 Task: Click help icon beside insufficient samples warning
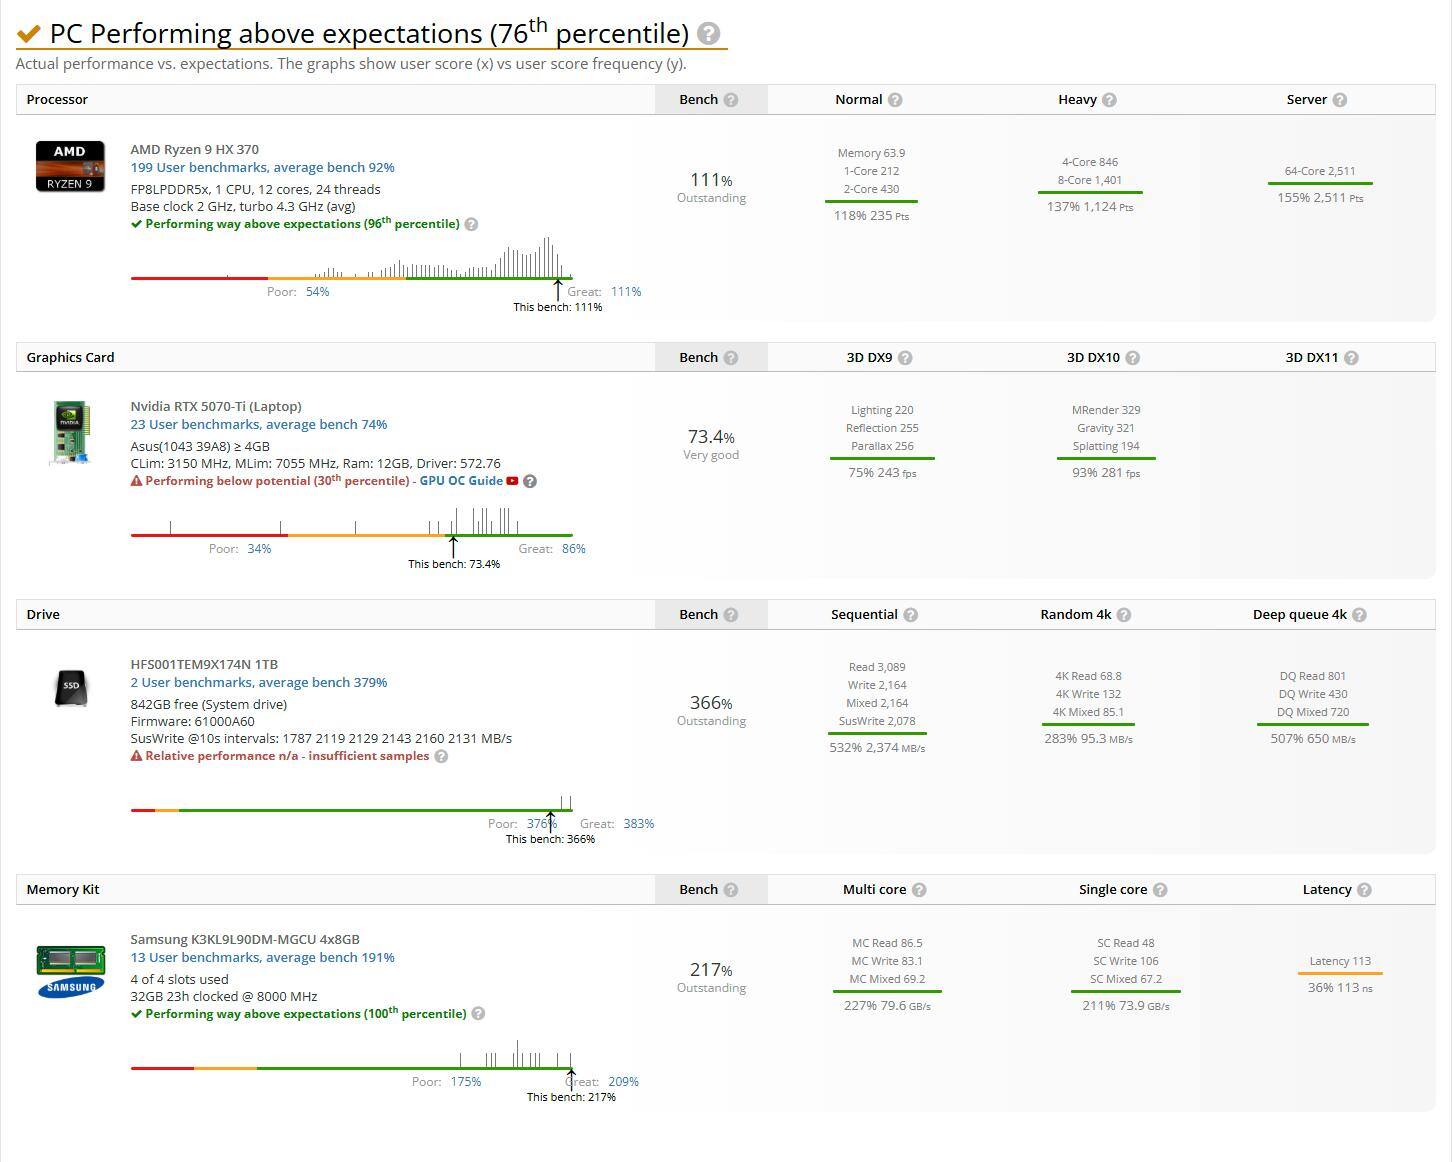coord(441,757)
